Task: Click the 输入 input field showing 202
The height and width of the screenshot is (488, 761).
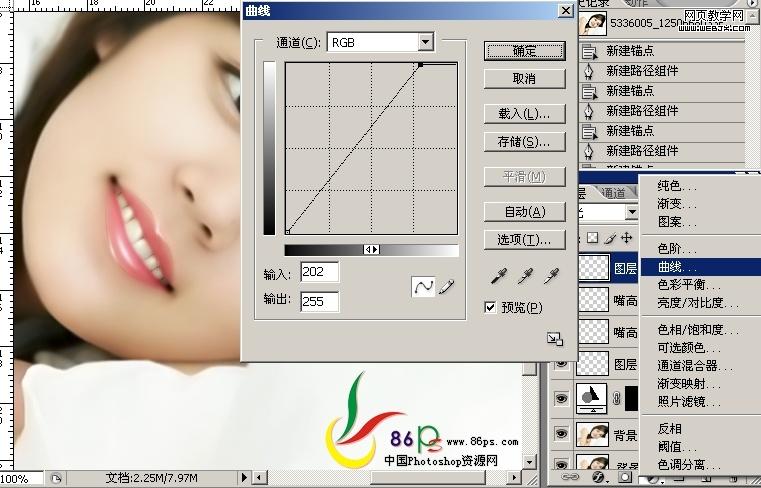Action: [319, 272]
